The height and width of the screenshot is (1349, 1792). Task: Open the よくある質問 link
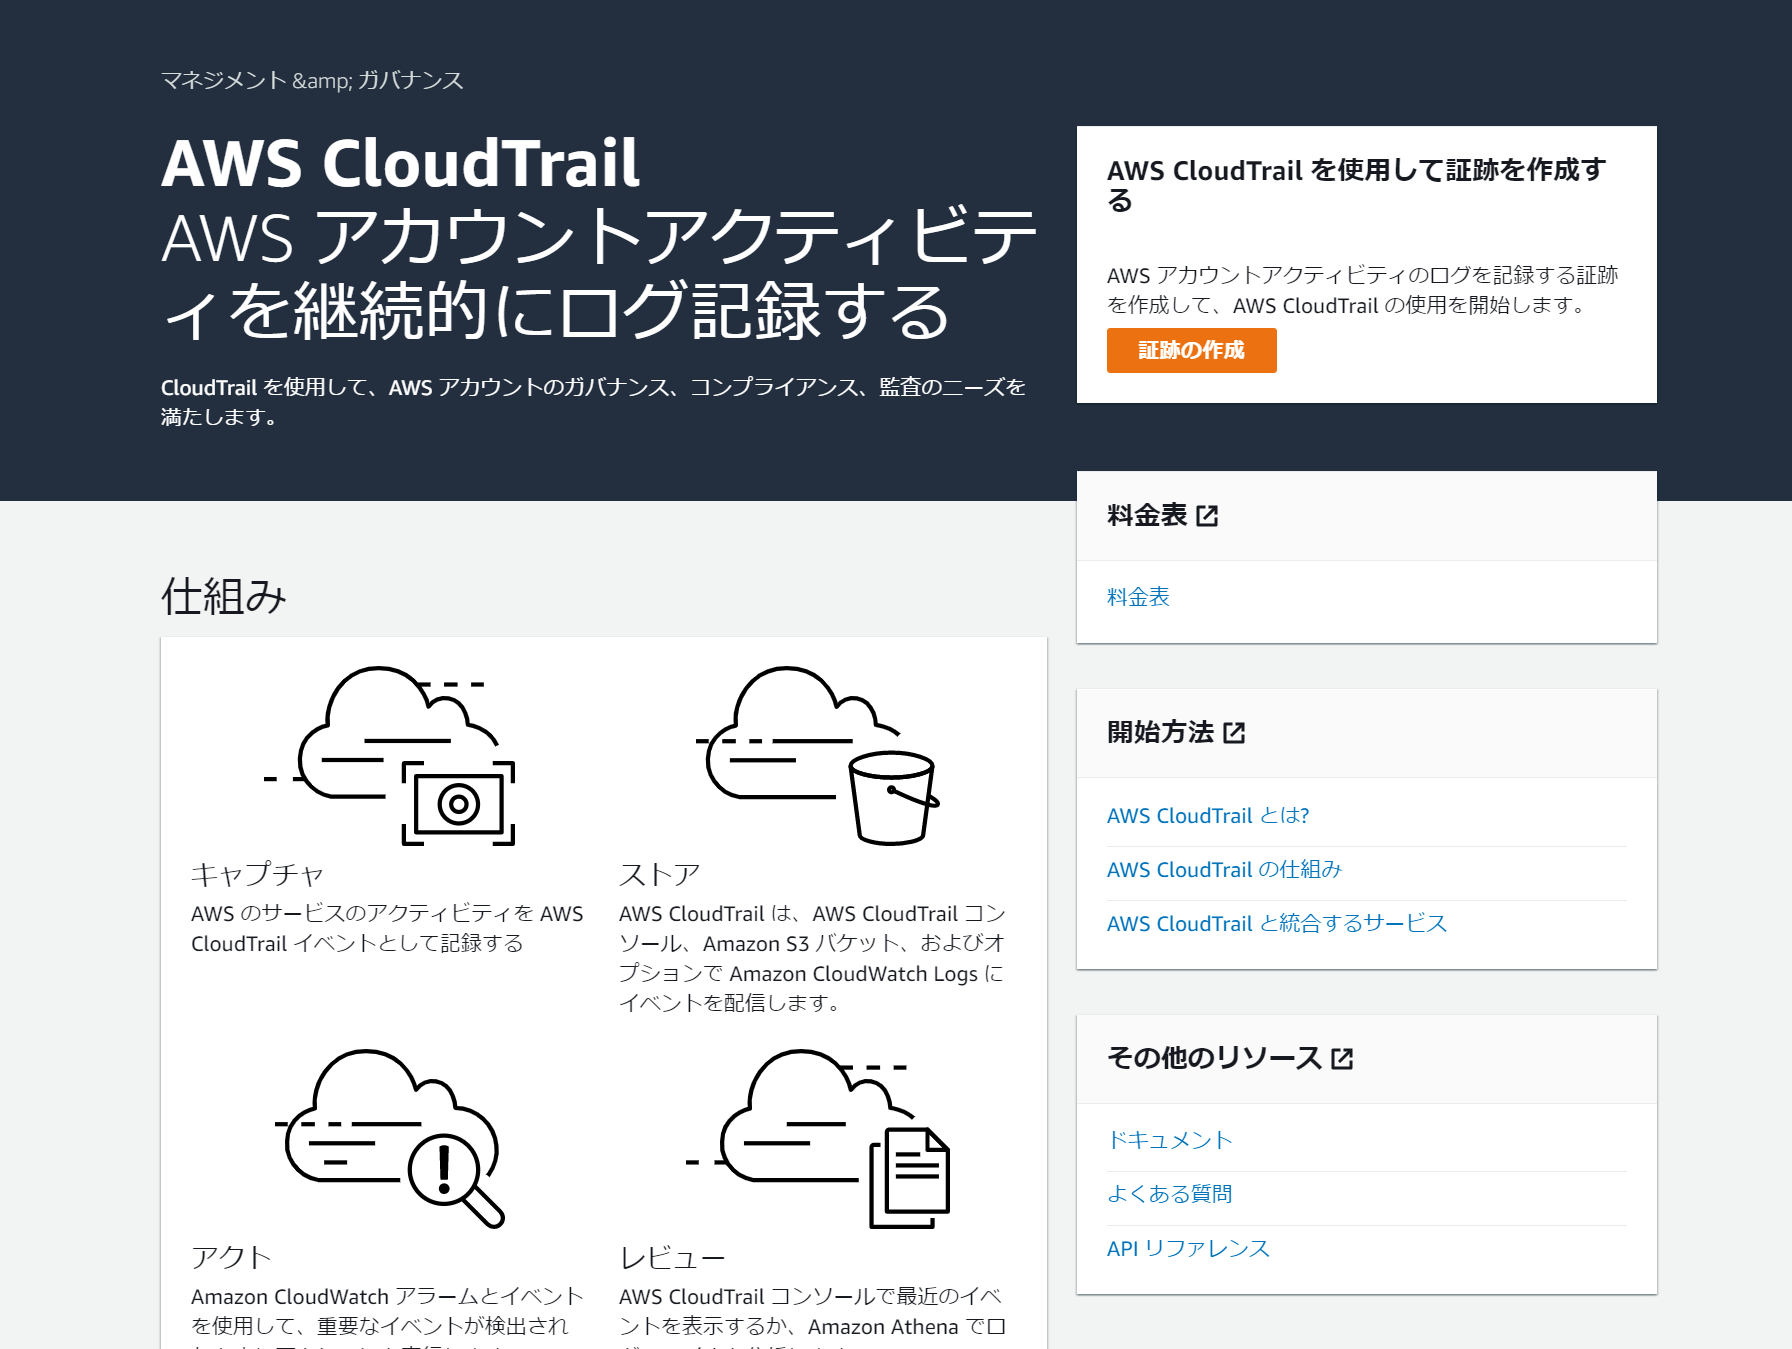coord(1169,1195)
